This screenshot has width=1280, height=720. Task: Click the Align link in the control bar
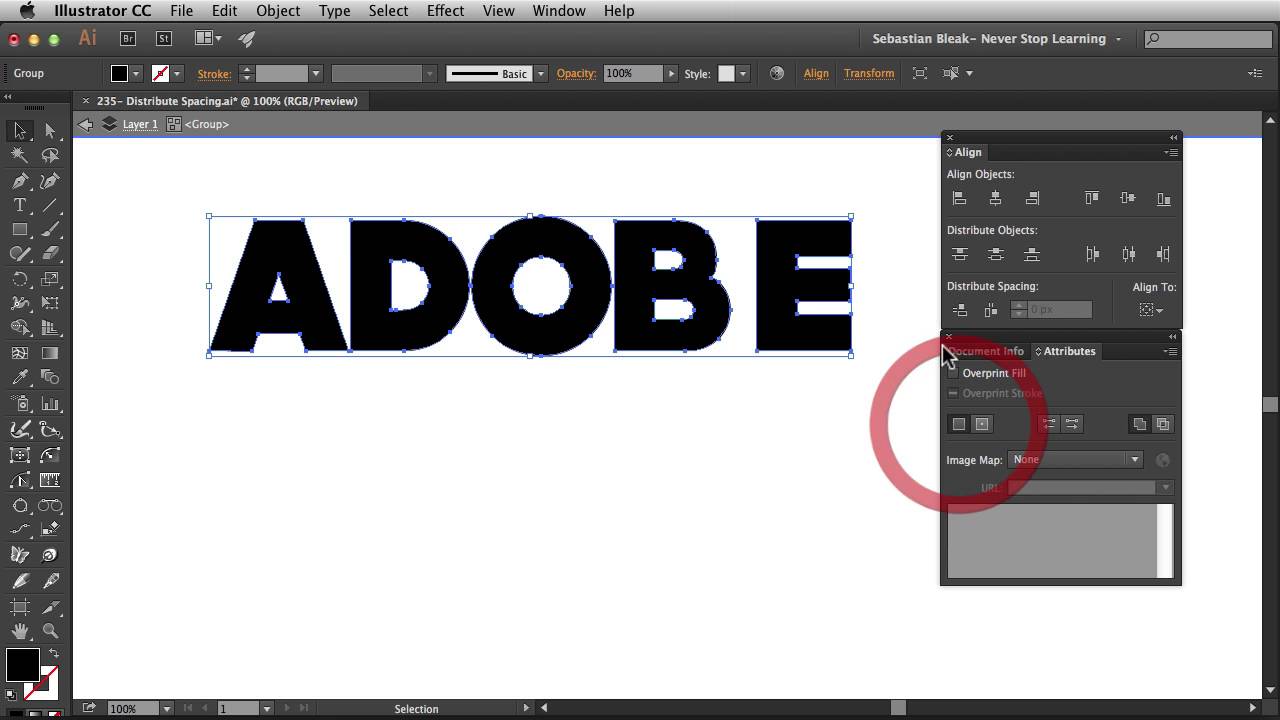click(816, 73)
